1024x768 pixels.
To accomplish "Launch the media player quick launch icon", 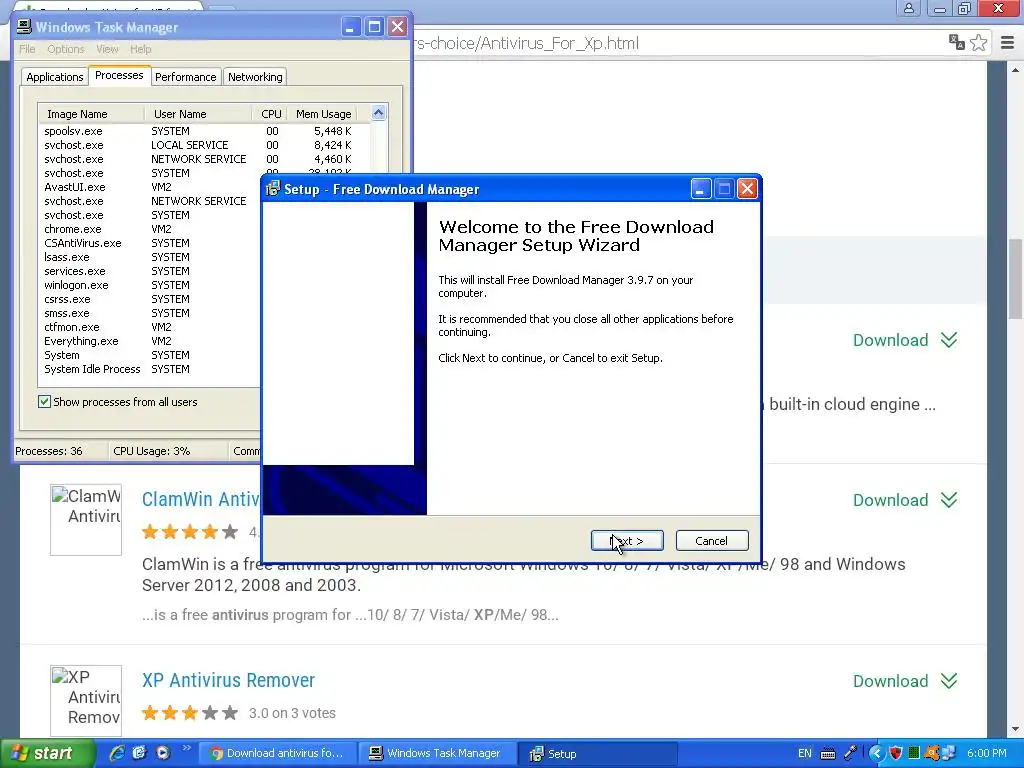I will (x=163, y=753).
